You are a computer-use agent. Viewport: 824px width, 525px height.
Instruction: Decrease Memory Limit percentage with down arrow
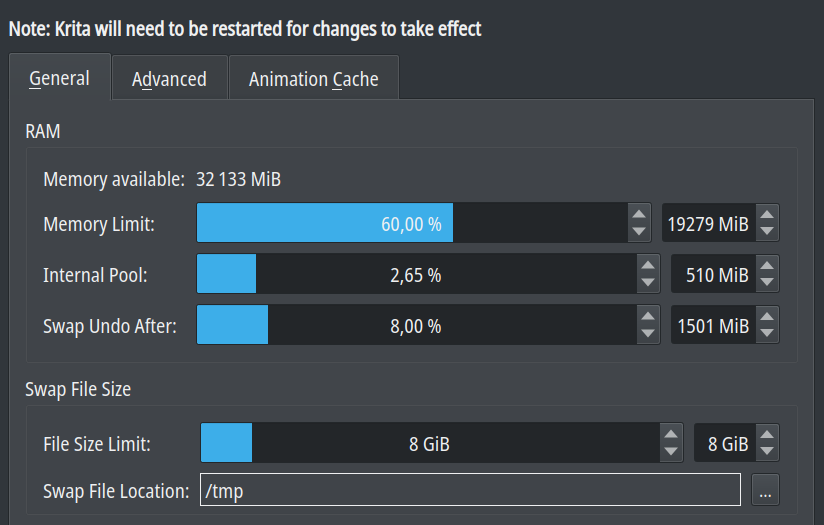coord(639,232)
